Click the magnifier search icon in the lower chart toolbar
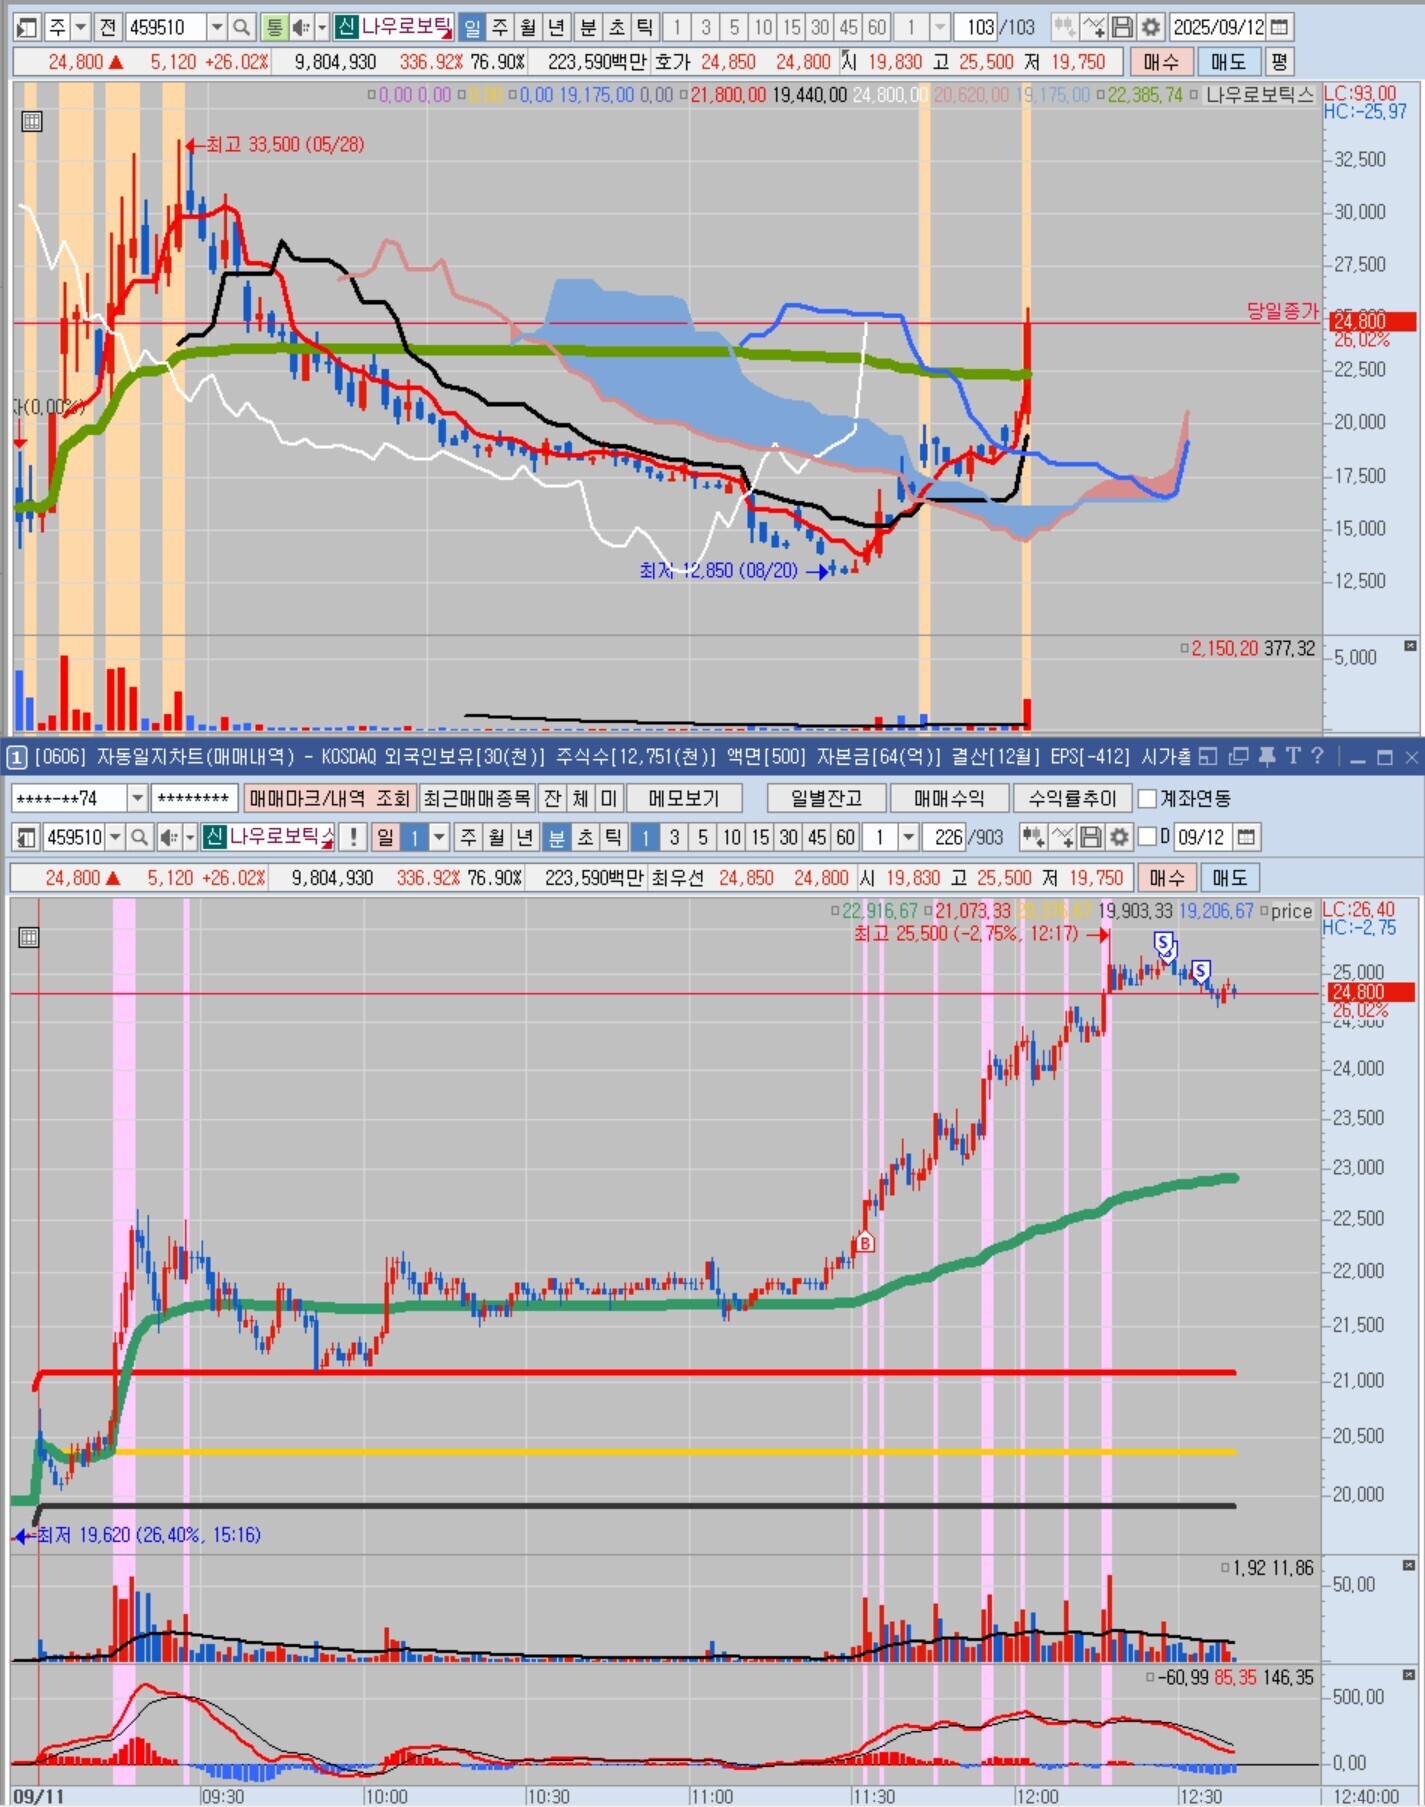The height and width of the screenshot is (1807, 1425). pyautogui.click(x=140, y=837)
